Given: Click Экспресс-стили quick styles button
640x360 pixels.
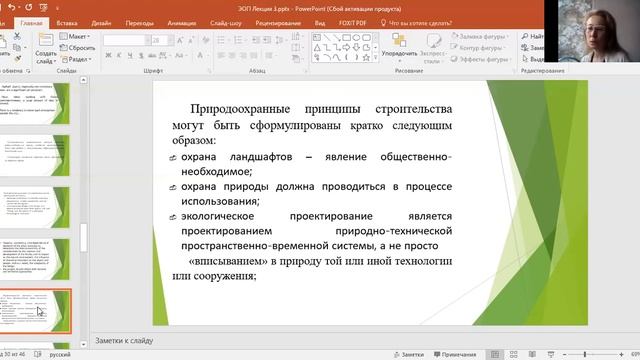Looking at the screenshot, I should [x=433, y=49].
